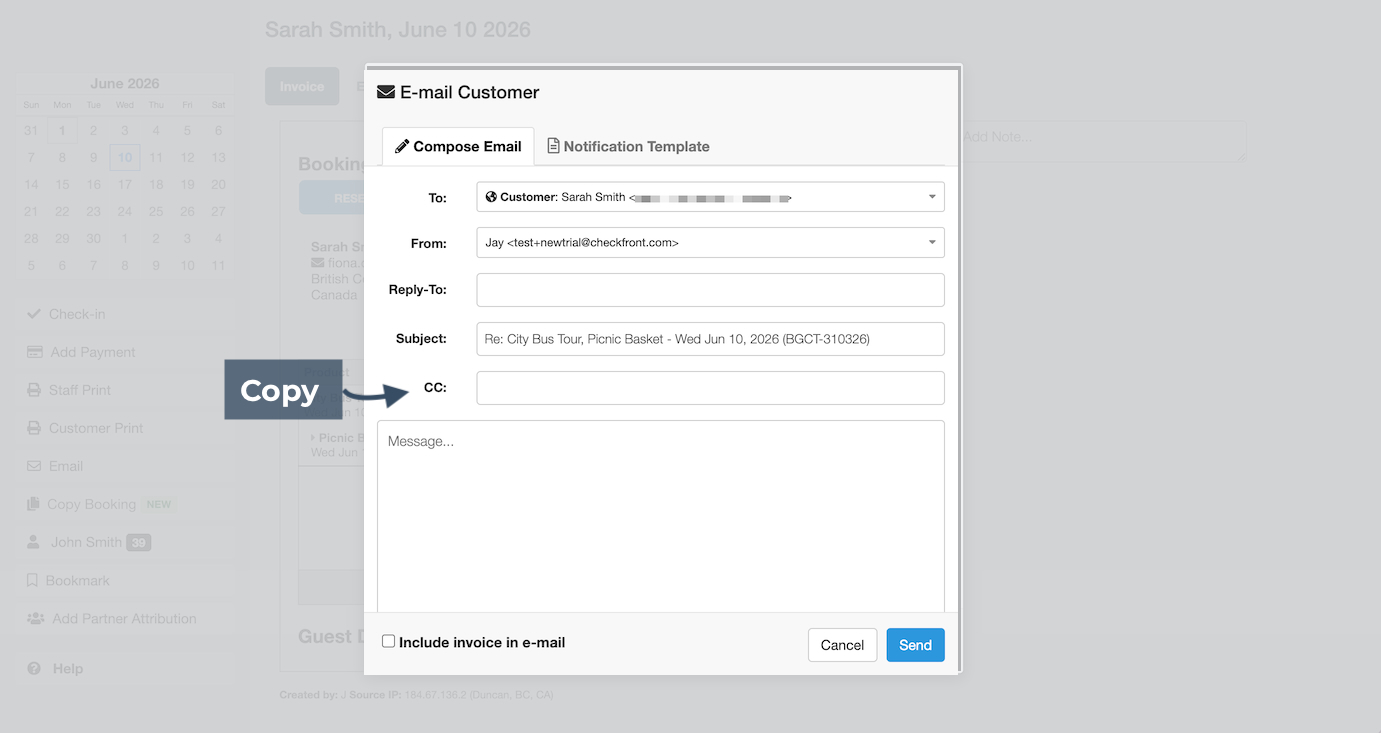This screenshot has height=733, width=1381.
Task: Click the Customer Print printer icon
Action: [x=34, y=428]
